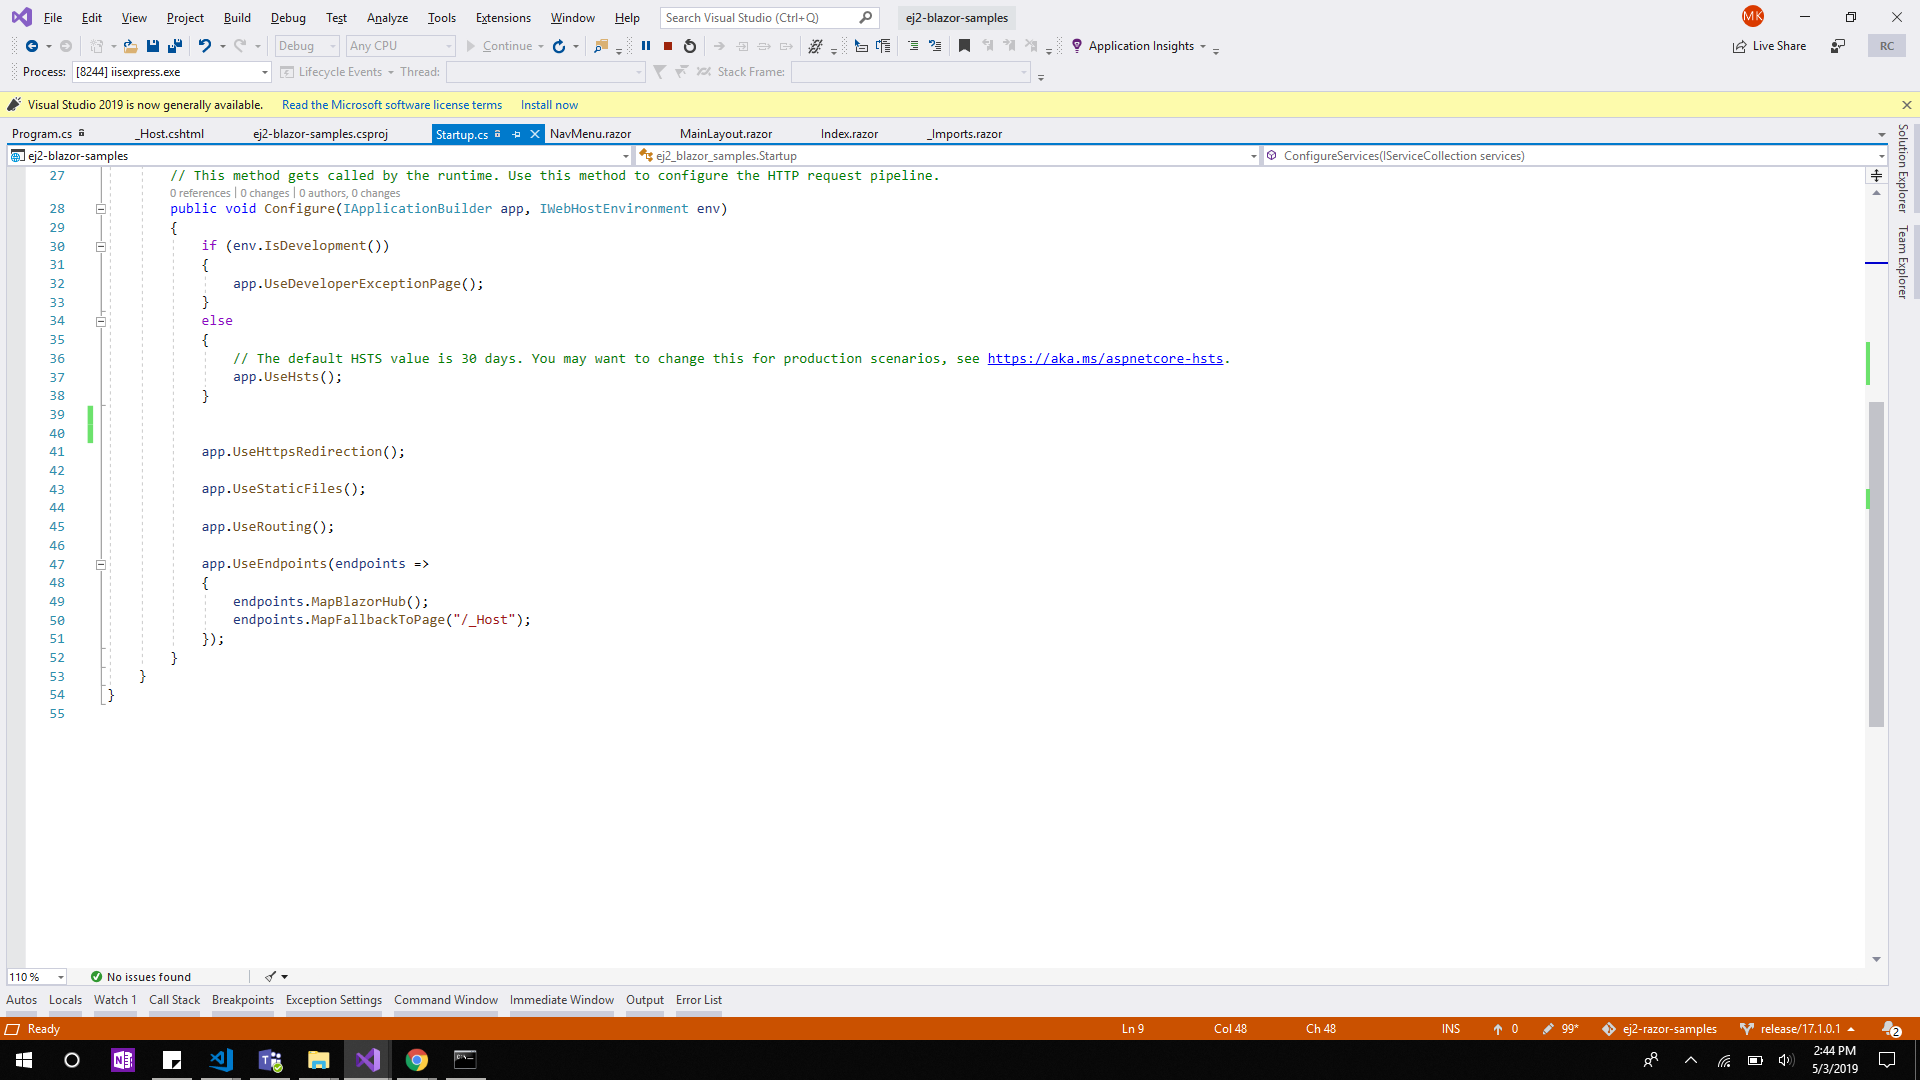Click the notifications bell in the status bar
The image size is (1920, 1080).
point(1890,1028)
